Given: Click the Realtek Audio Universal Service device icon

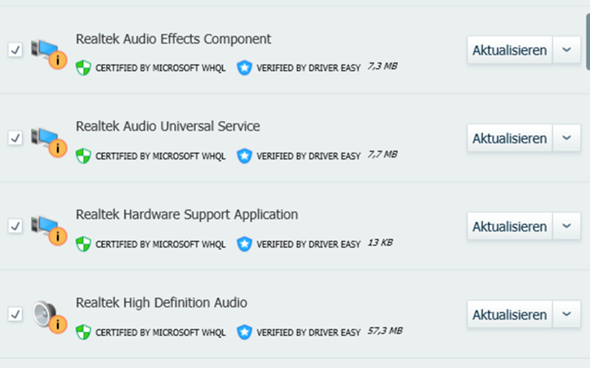Looking at the screenshot, I should (x=49, y=142).
